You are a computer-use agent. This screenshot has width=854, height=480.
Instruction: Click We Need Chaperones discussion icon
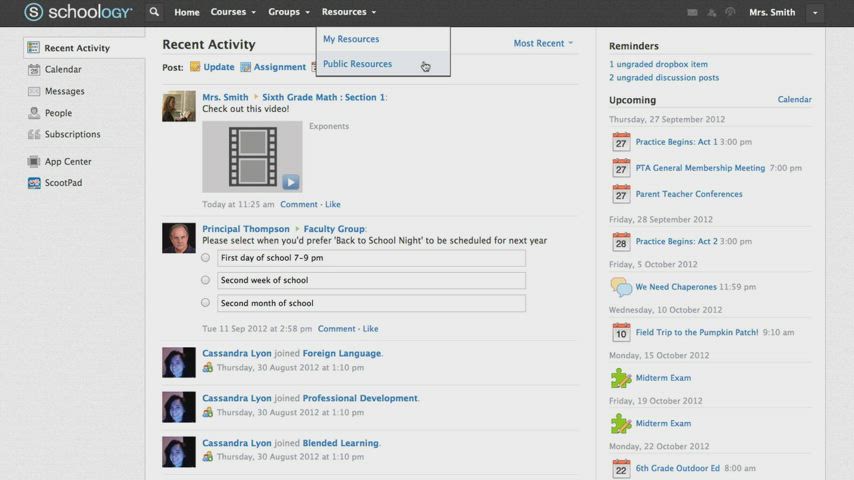(621, 287)
